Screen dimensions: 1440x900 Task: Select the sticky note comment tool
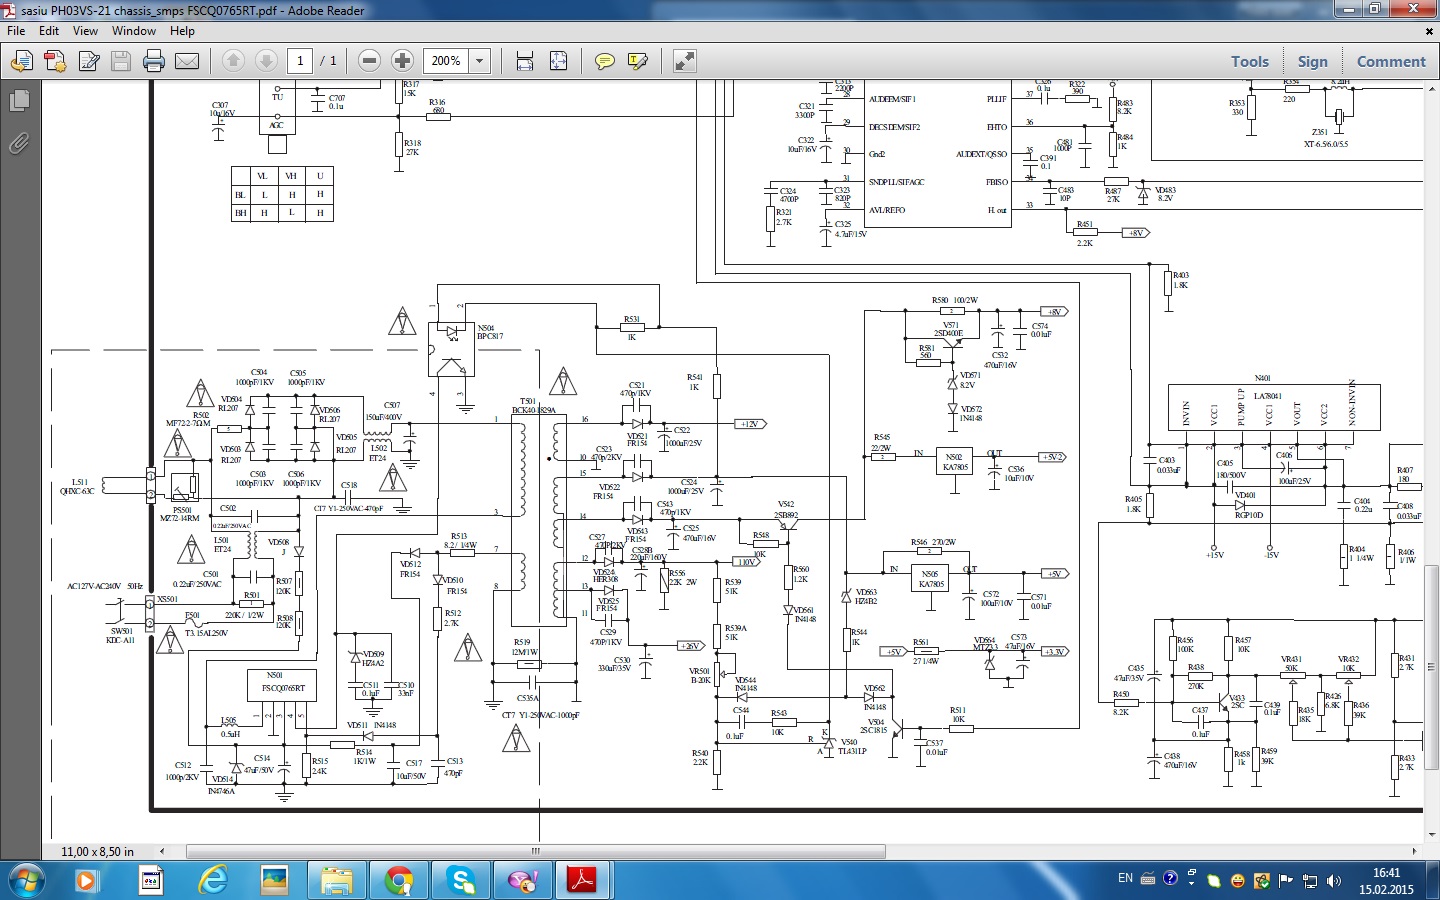click(x=604, y=62)
